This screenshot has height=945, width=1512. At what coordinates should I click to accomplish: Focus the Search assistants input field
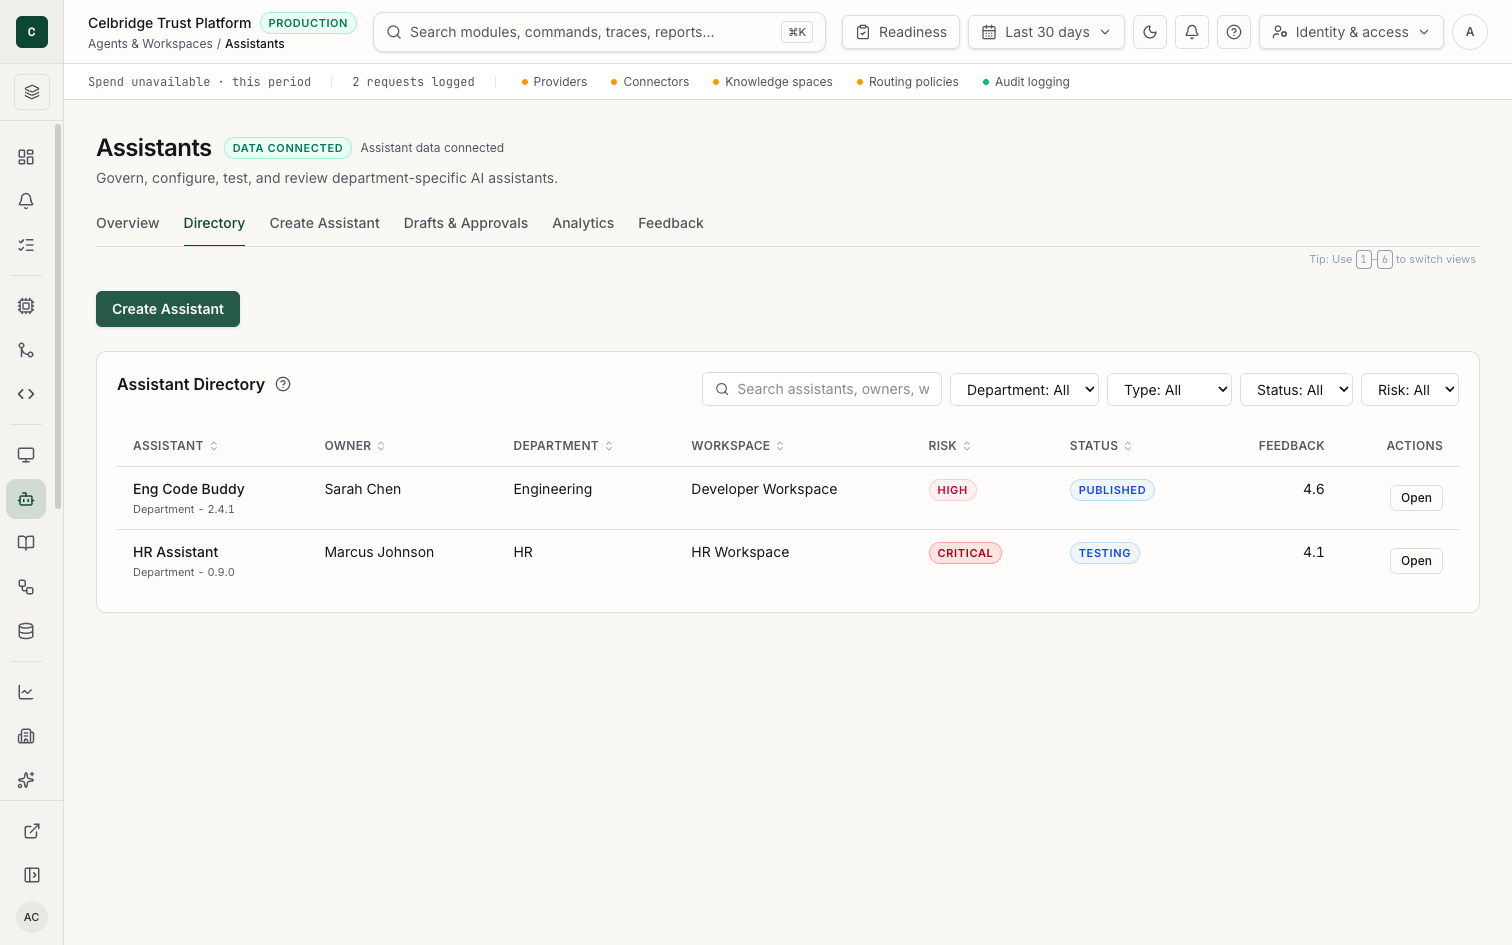point(822,390)
